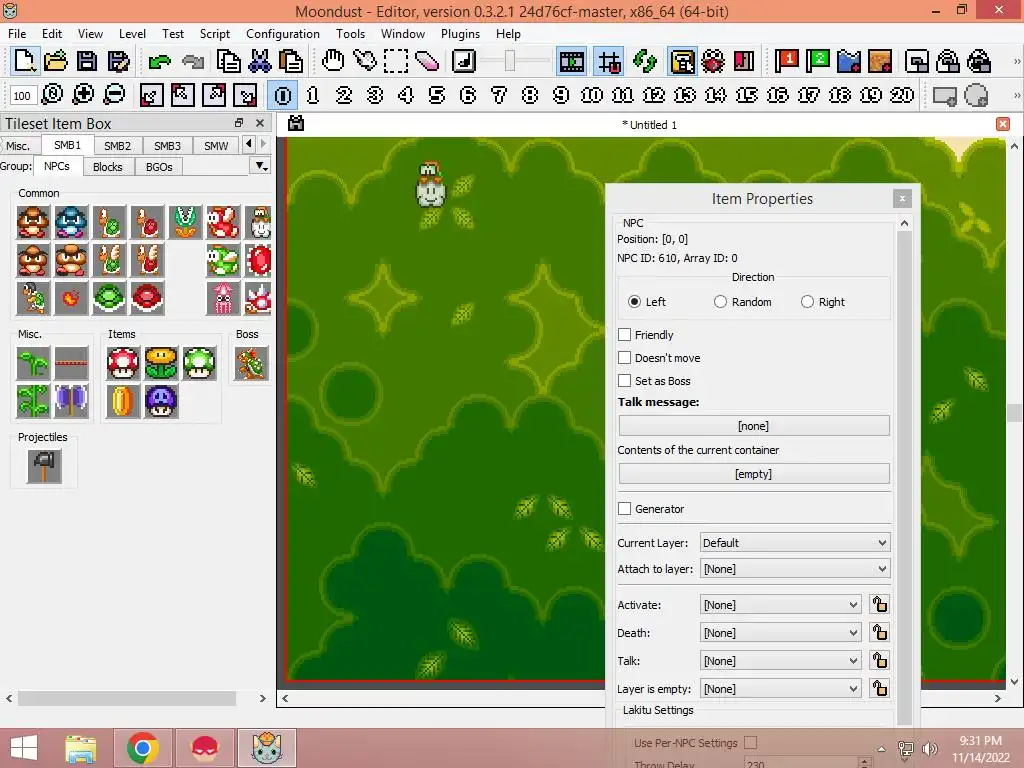Open the File menu
This screenshot has height=768, width=1024.
click(x=17, y=33)
